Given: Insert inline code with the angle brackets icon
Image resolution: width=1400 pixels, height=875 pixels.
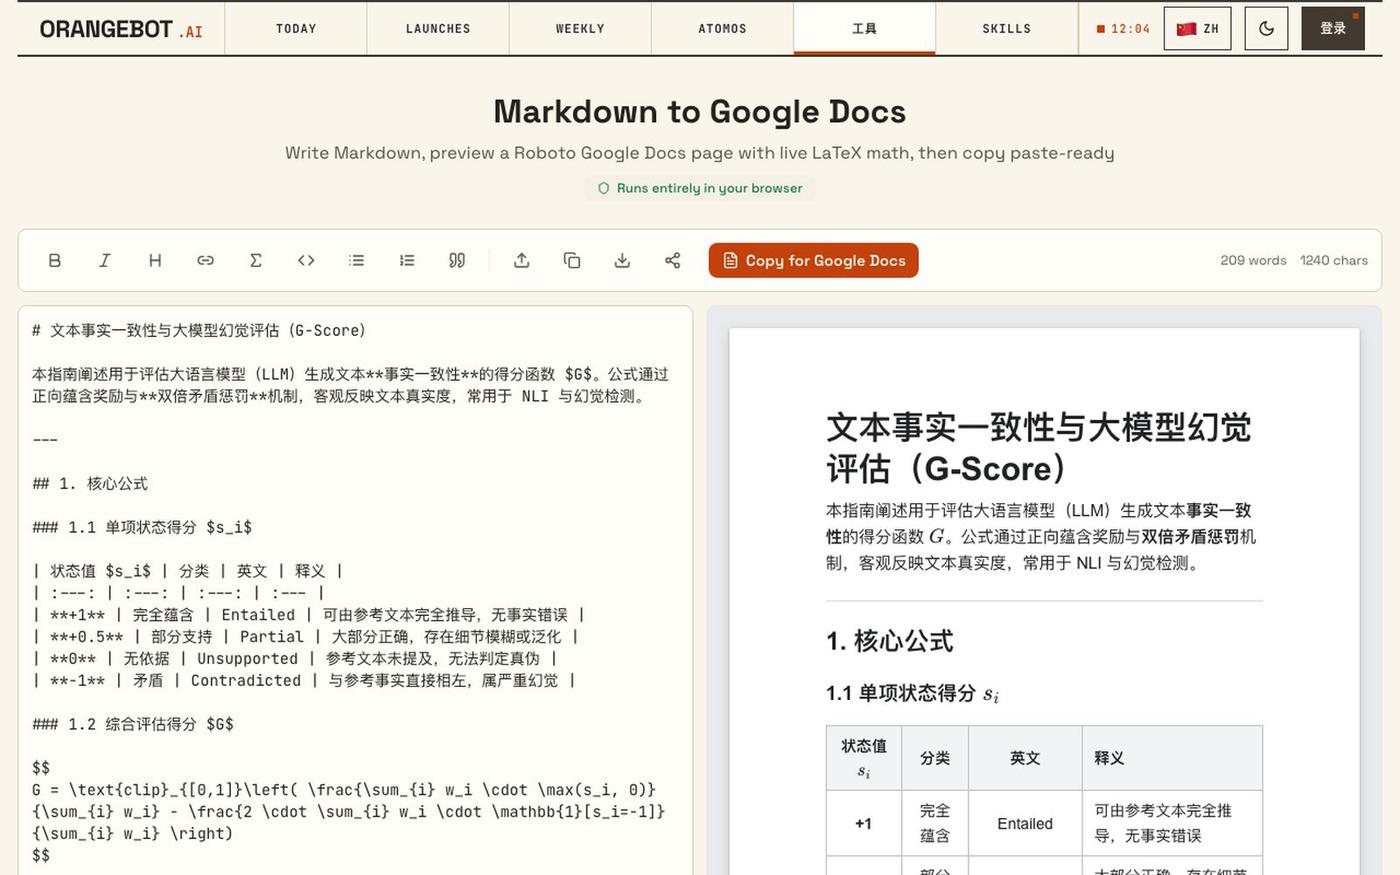Looking at the screenshot, I should point(306,260).
